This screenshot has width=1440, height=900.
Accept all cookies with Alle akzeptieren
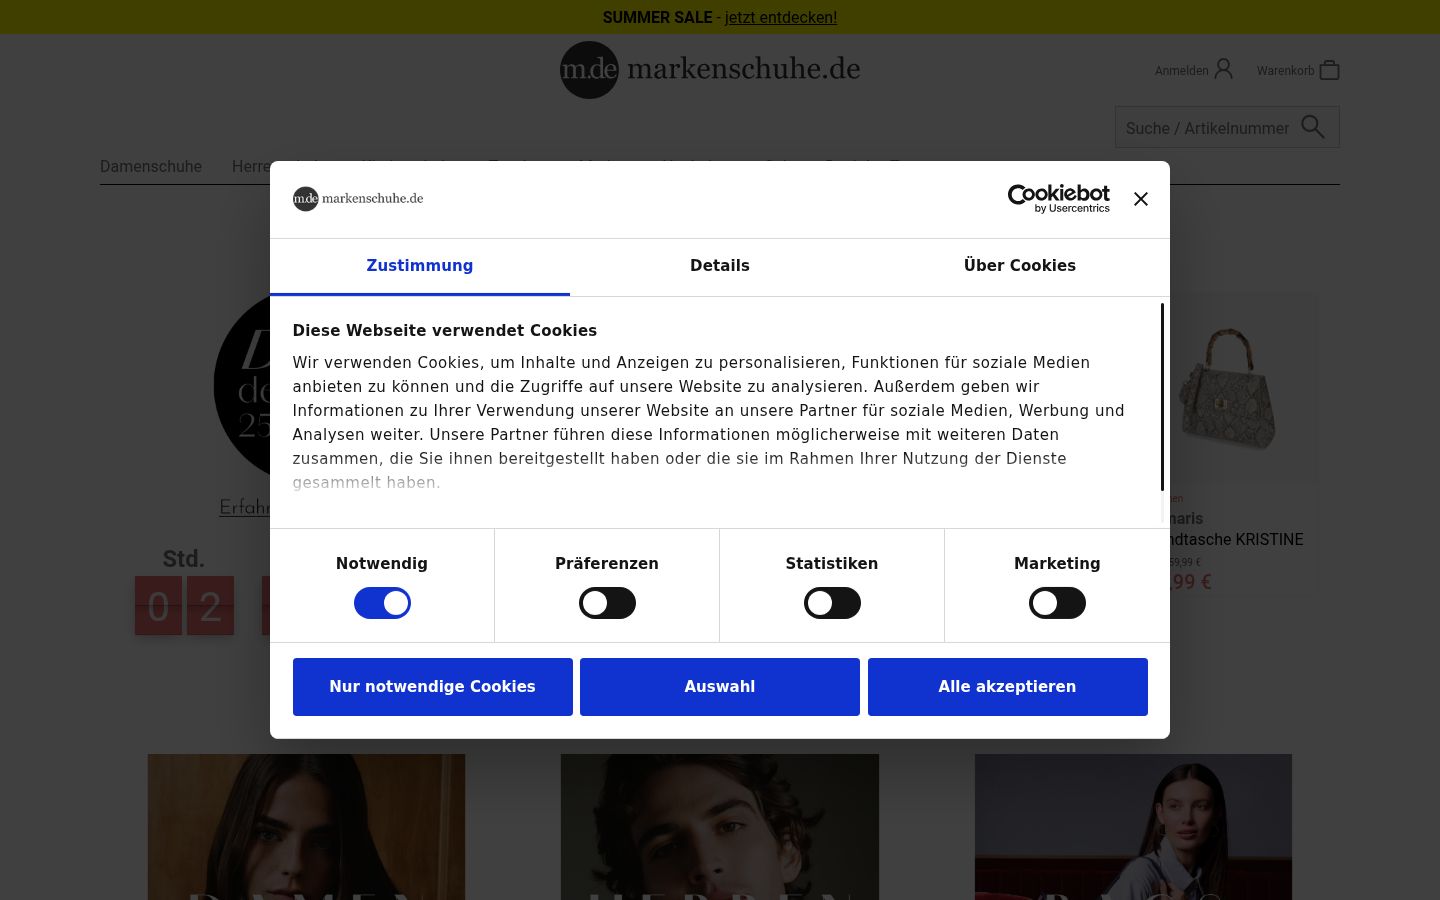pyautogui.click(x=1008, y=687)
